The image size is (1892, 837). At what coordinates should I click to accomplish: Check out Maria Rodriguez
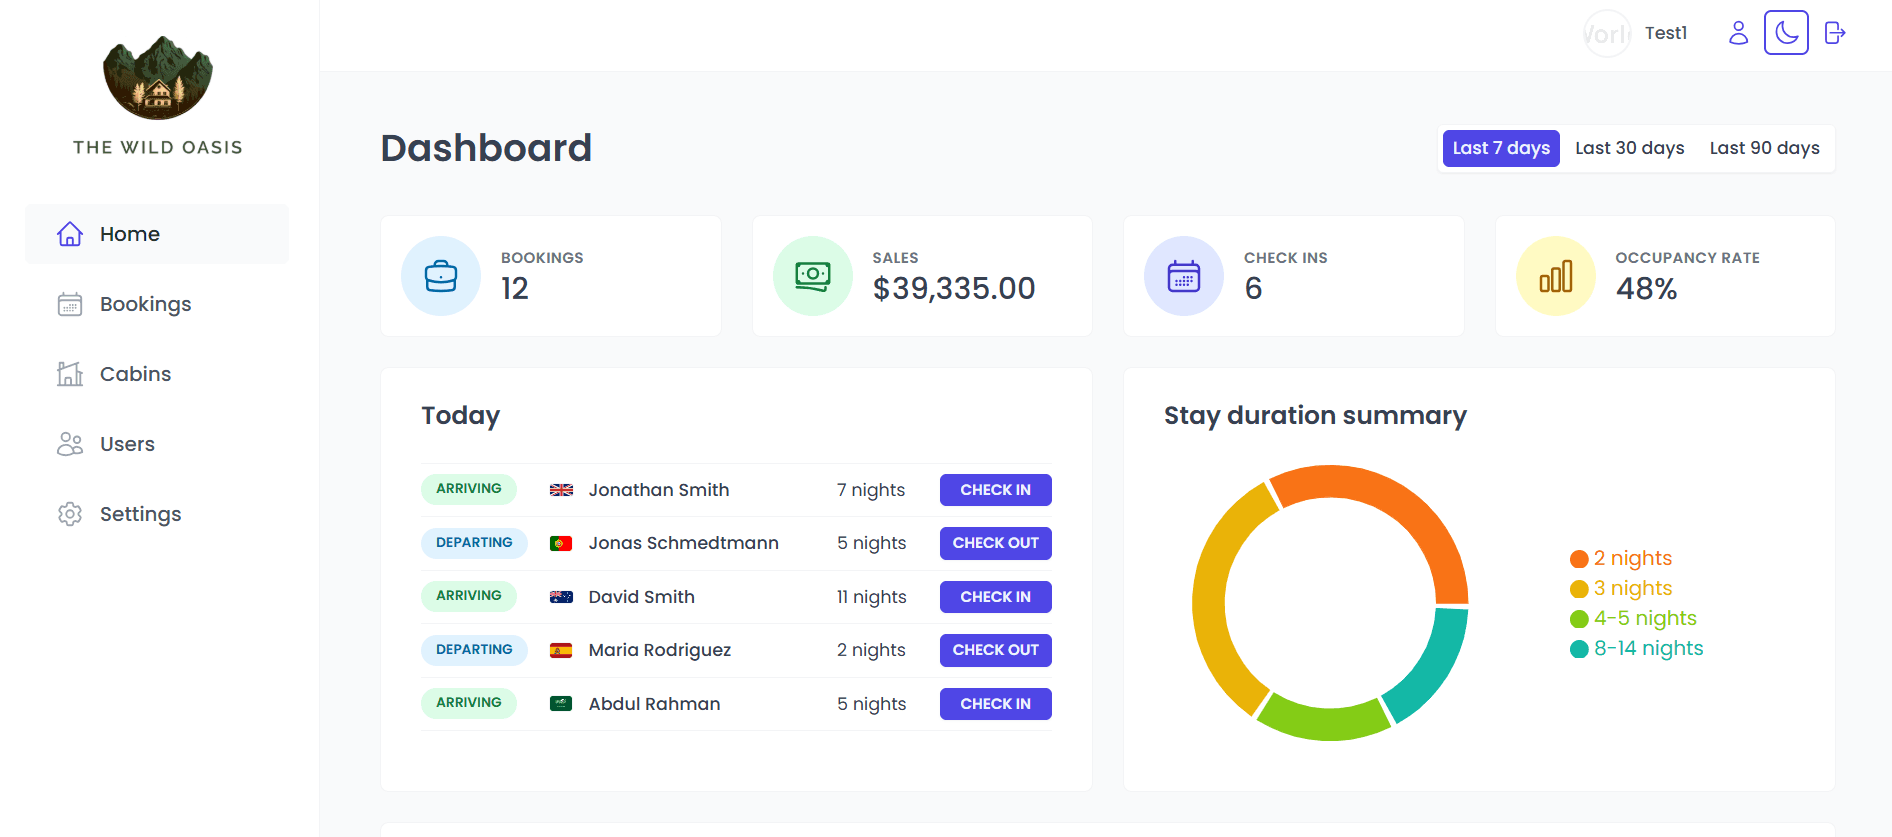[x=995, y=650]
